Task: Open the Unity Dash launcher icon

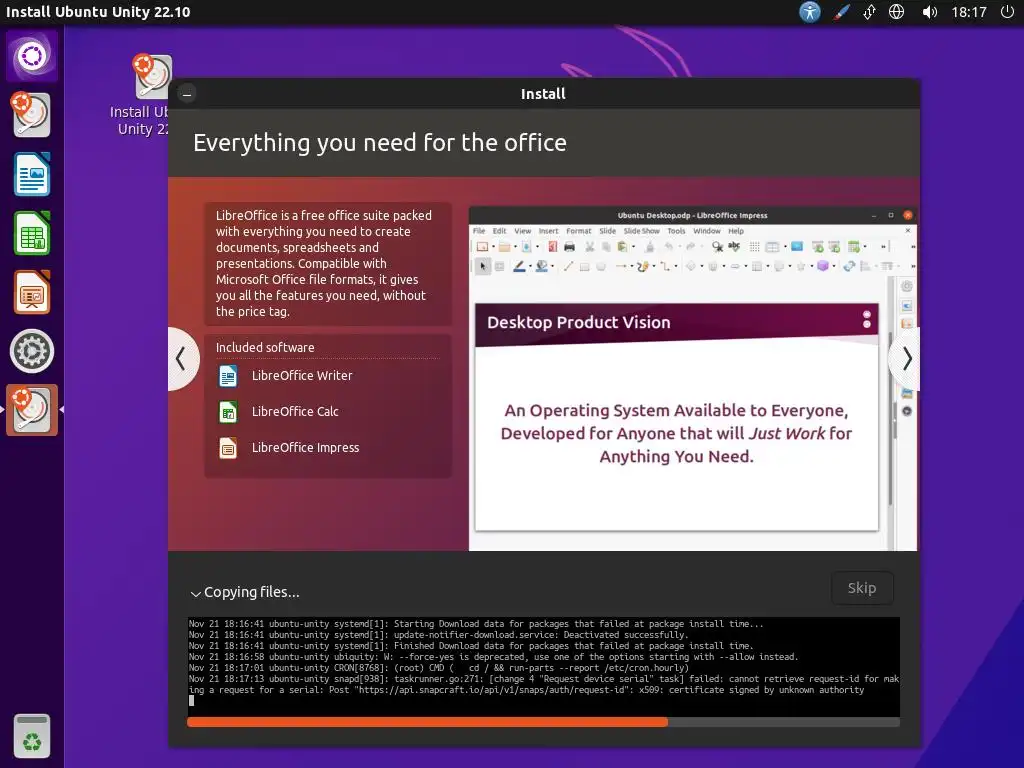Action: click(31, 56)
